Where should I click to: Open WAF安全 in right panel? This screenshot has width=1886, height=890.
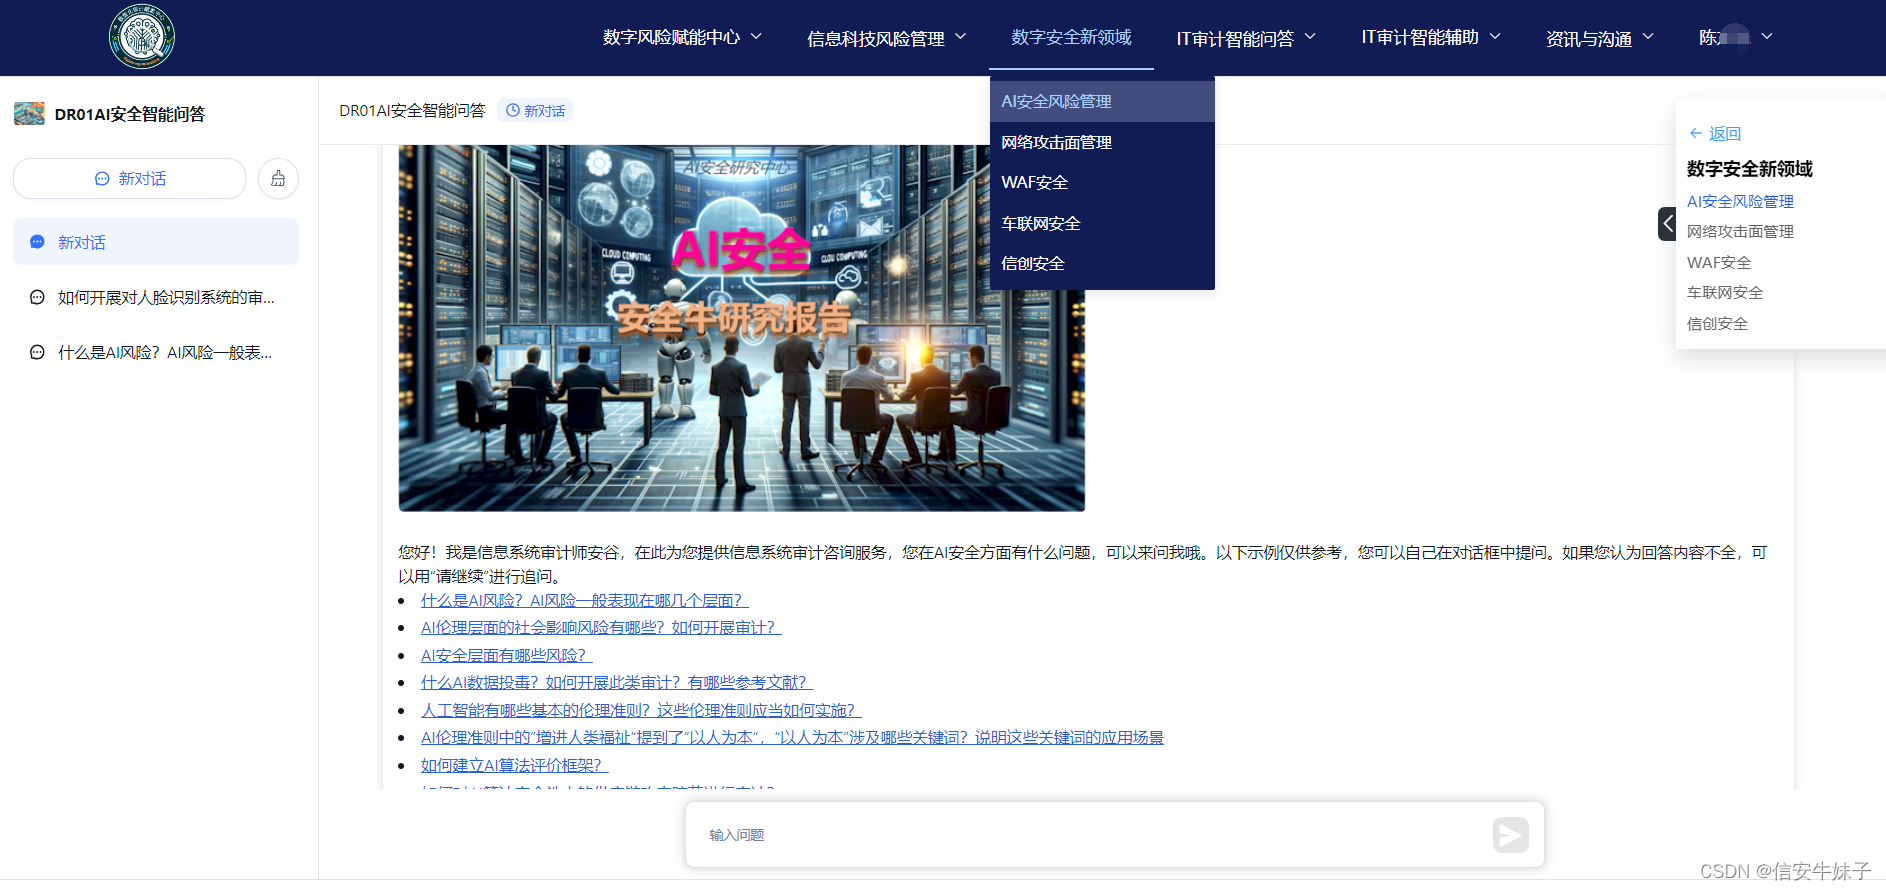click(1719, 263)
